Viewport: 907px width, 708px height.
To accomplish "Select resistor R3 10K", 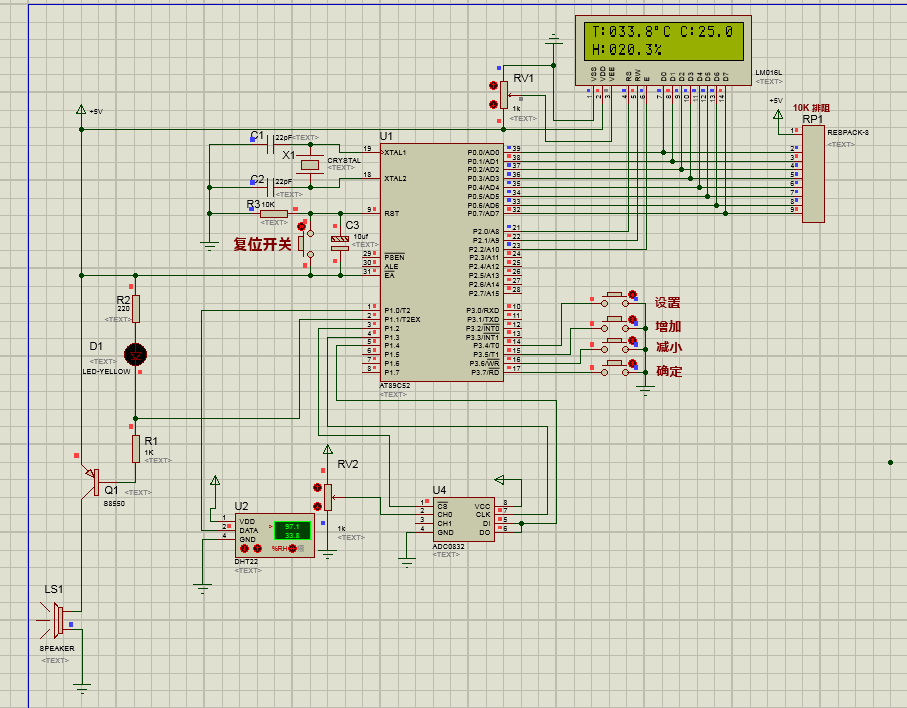I will [x=274, y=213].
